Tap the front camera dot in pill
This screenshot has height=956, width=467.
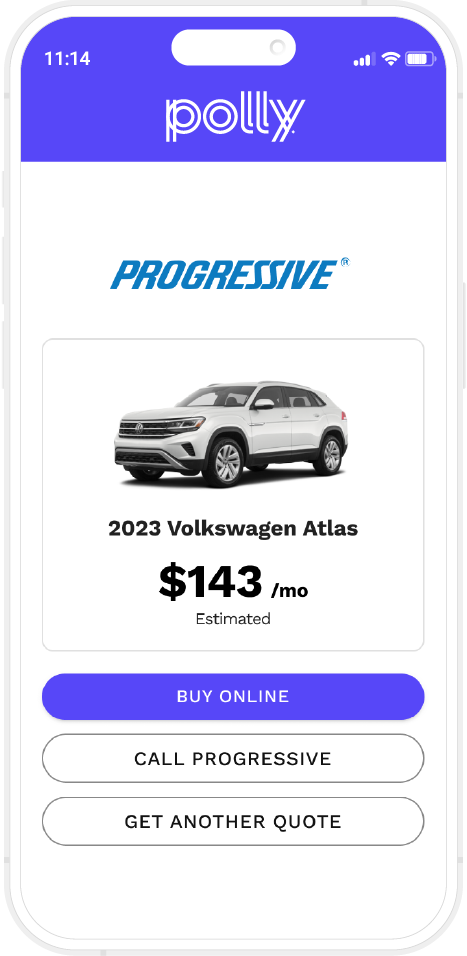coord(277,47)
